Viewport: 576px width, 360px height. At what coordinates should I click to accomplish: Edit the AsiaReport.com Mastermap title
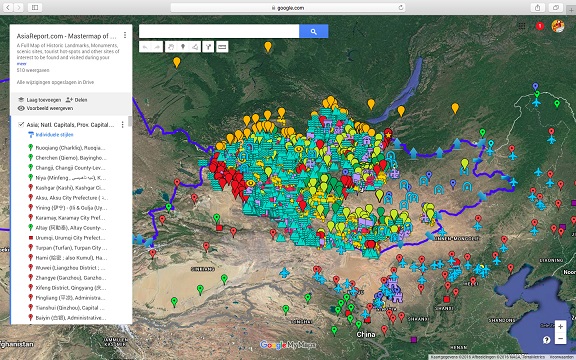coord(66,36)
